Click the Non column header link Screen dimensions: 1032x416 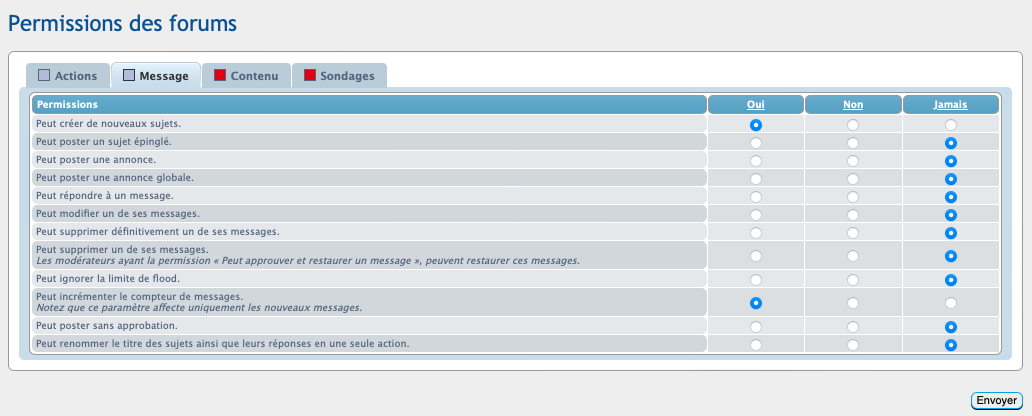[x=853, y=104]
